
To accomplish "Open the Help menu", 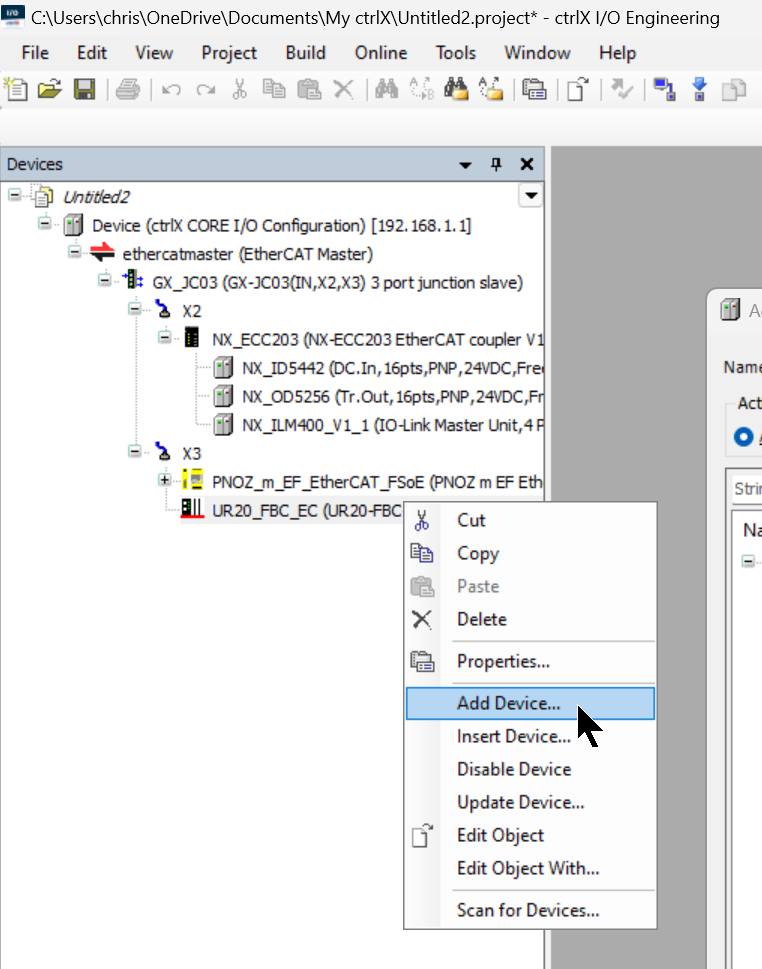I will coord(617,53).
